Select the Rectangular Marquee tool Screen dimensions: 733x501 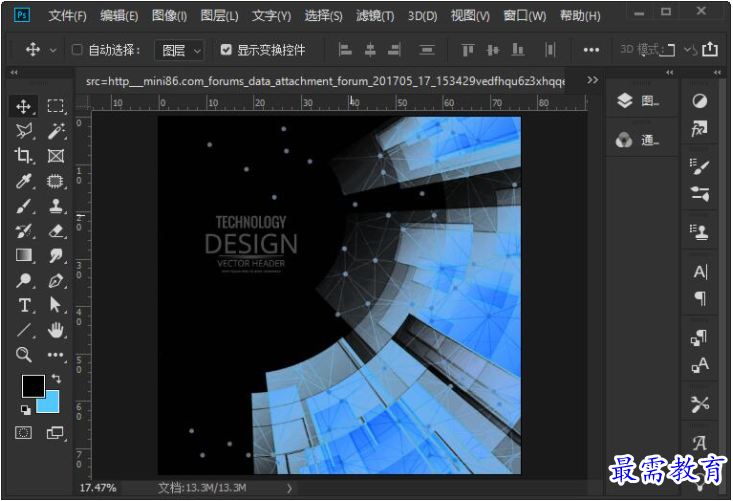56,107
